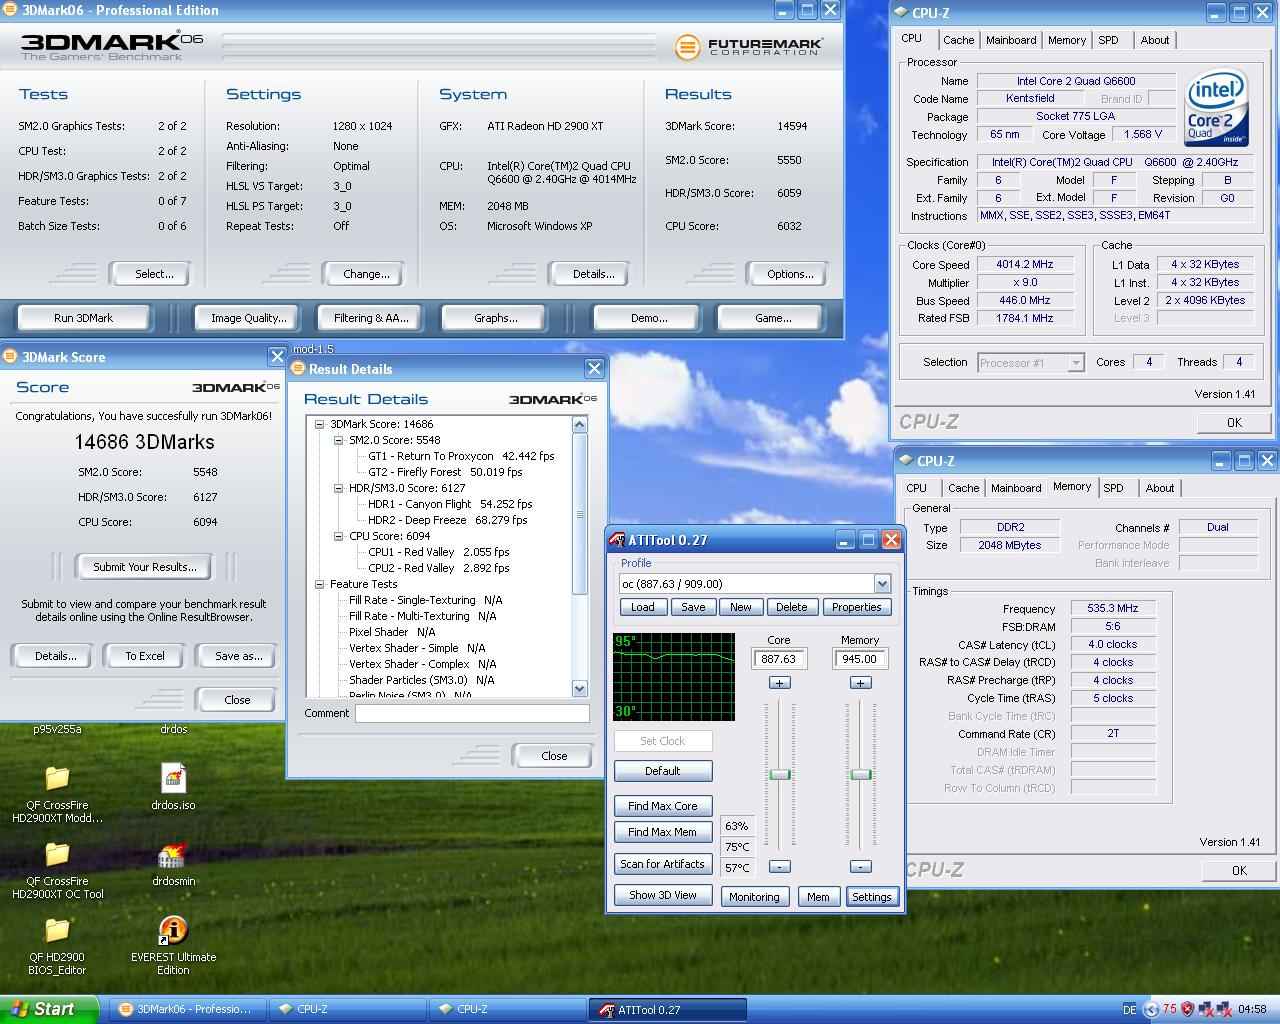Image resolution: width=1280 pixels, height=1024 pixels.
Task: Click Submit Your Results... button
Action: [145, 567]
